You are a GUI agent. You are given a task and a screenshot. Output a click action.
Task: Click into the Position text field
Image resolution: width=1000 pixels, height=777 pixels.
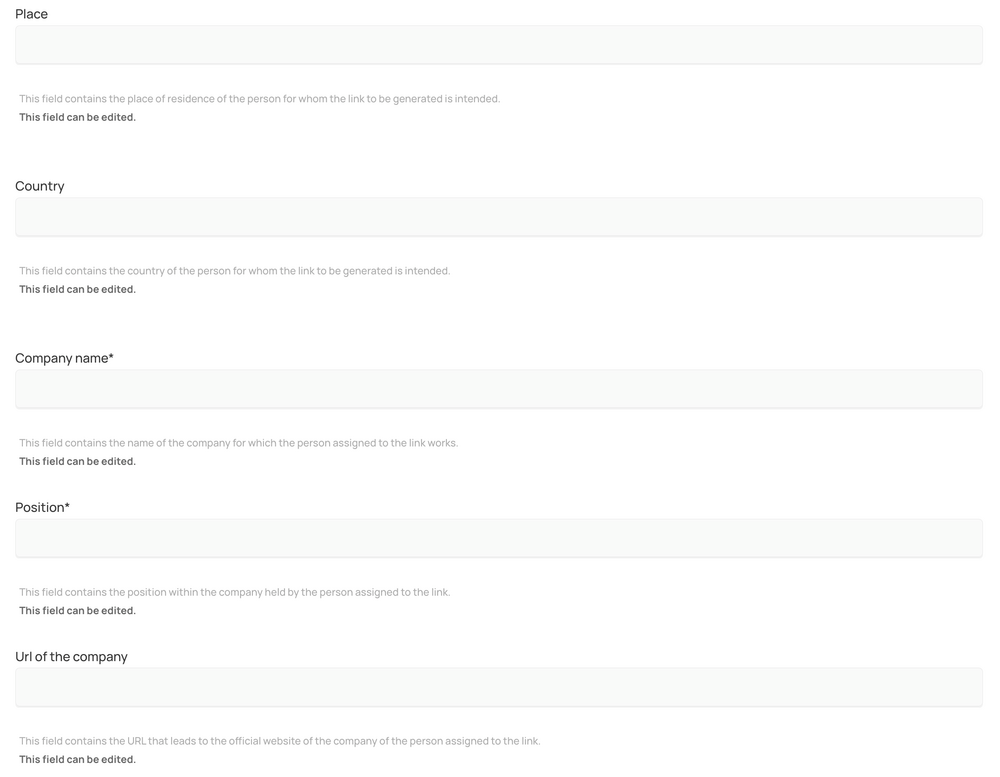pos(498,538)
